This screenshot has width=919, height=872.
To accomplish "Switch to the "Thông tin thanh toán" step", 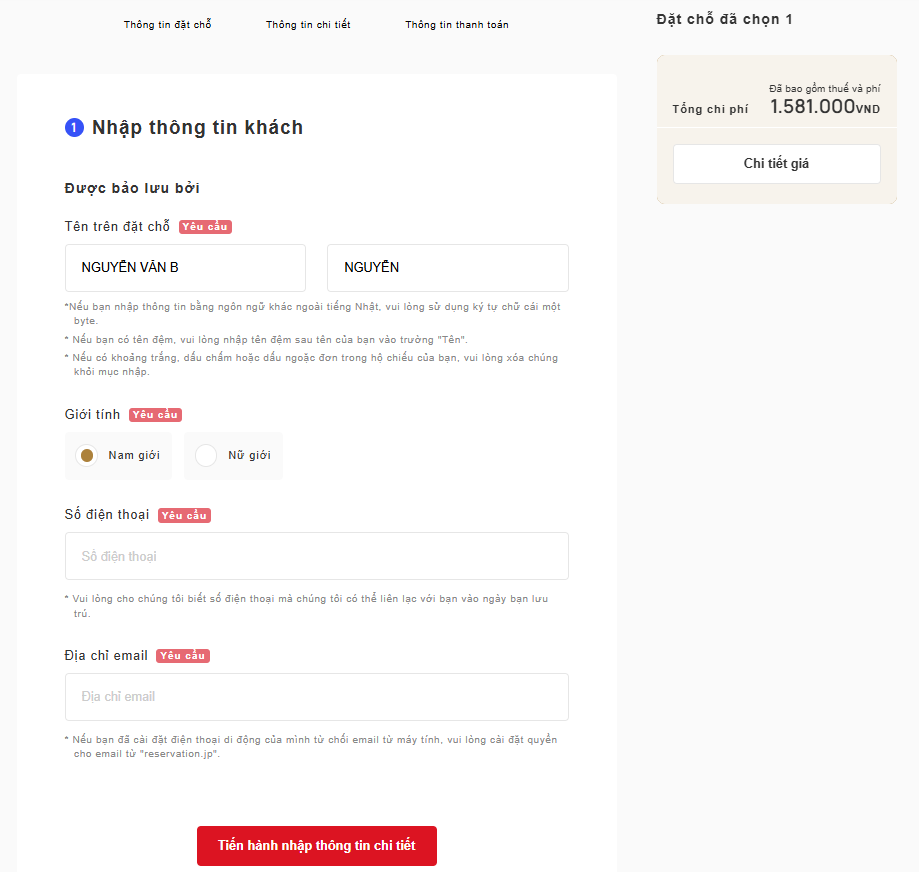I will point(456,25).
